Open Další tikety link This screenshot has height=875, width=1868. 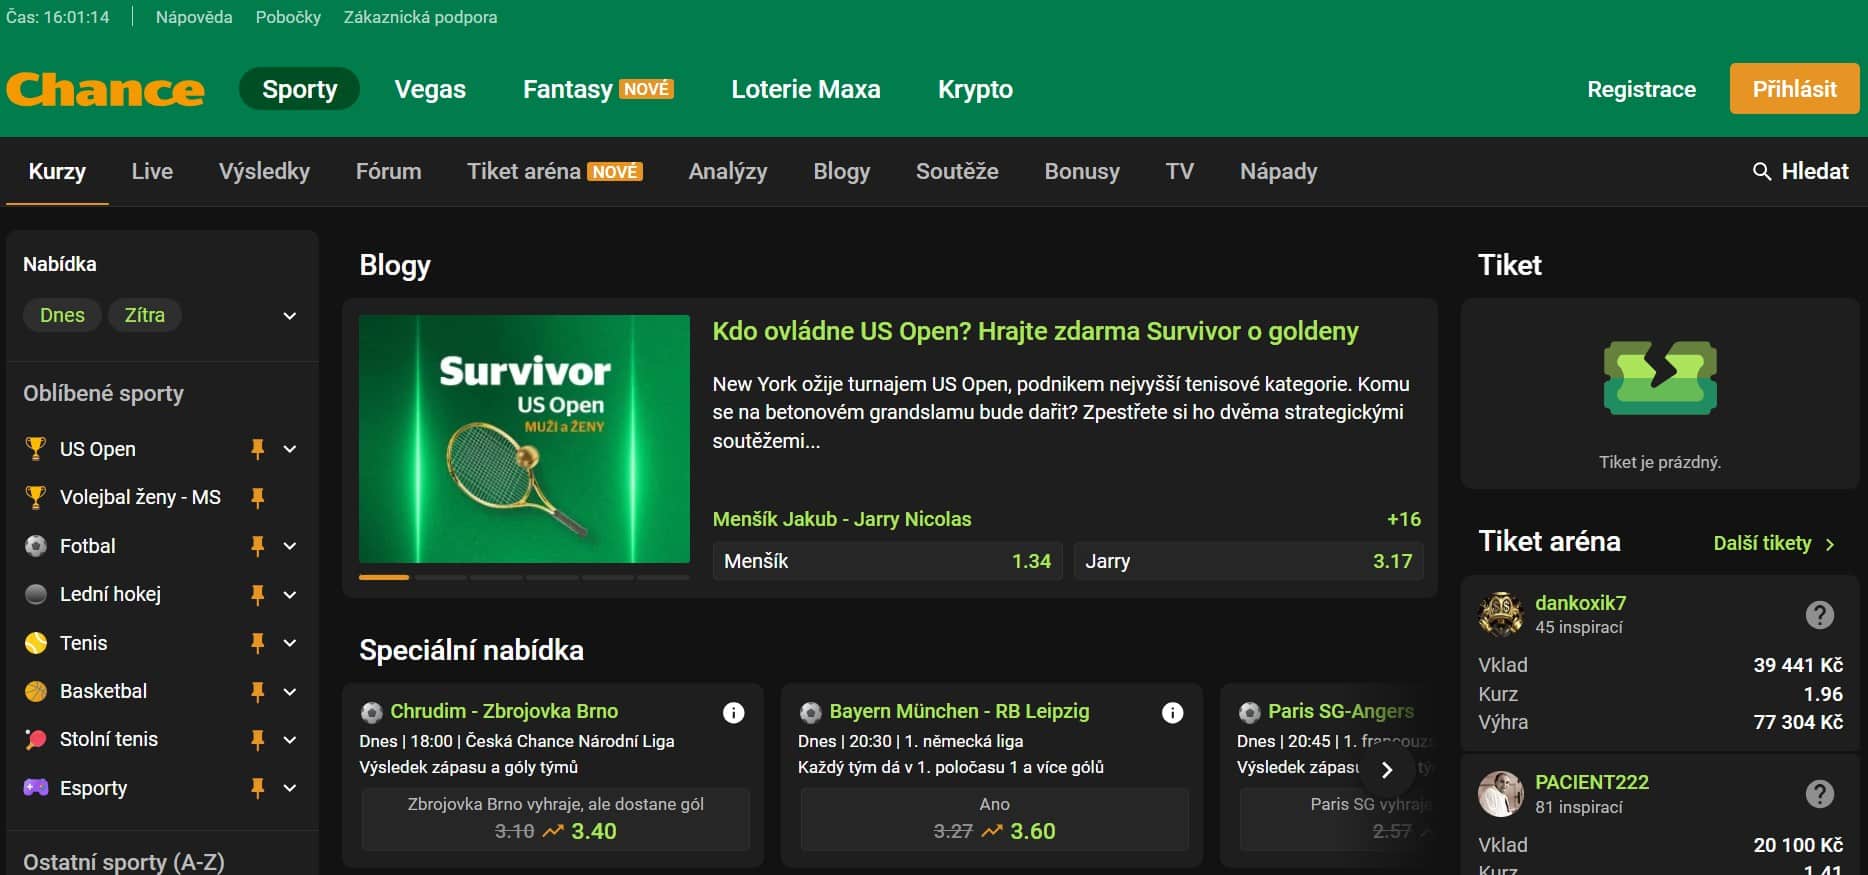point(1774,543)
